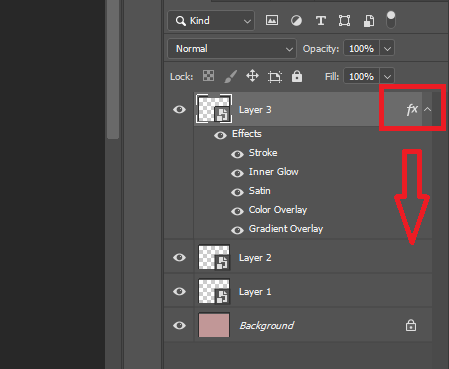
Task: Click the fx icon on Layer 3
Action: pos(412,109)
